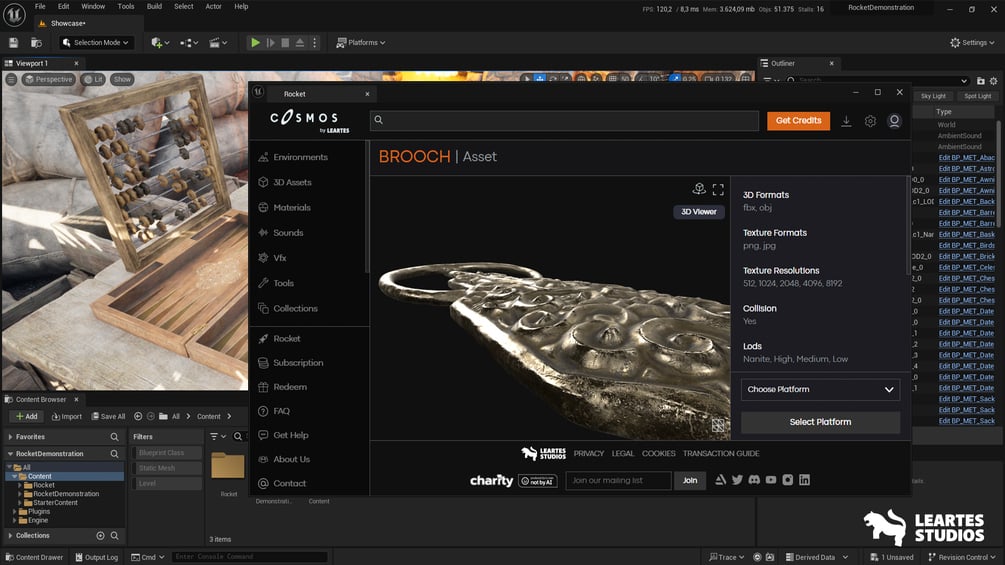Screen dimensions: 1005x565
Task: Click the 3D cube viewer icon
Action: click(699, 188)
